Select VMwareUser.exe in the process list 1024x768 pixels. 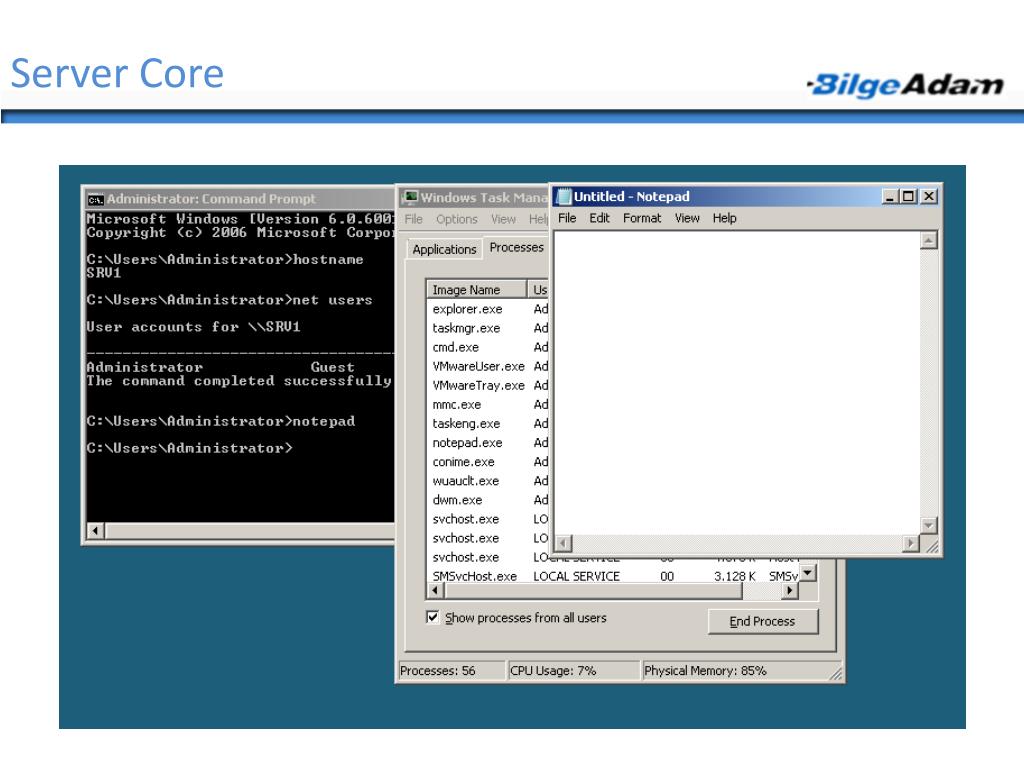point(479,366)
